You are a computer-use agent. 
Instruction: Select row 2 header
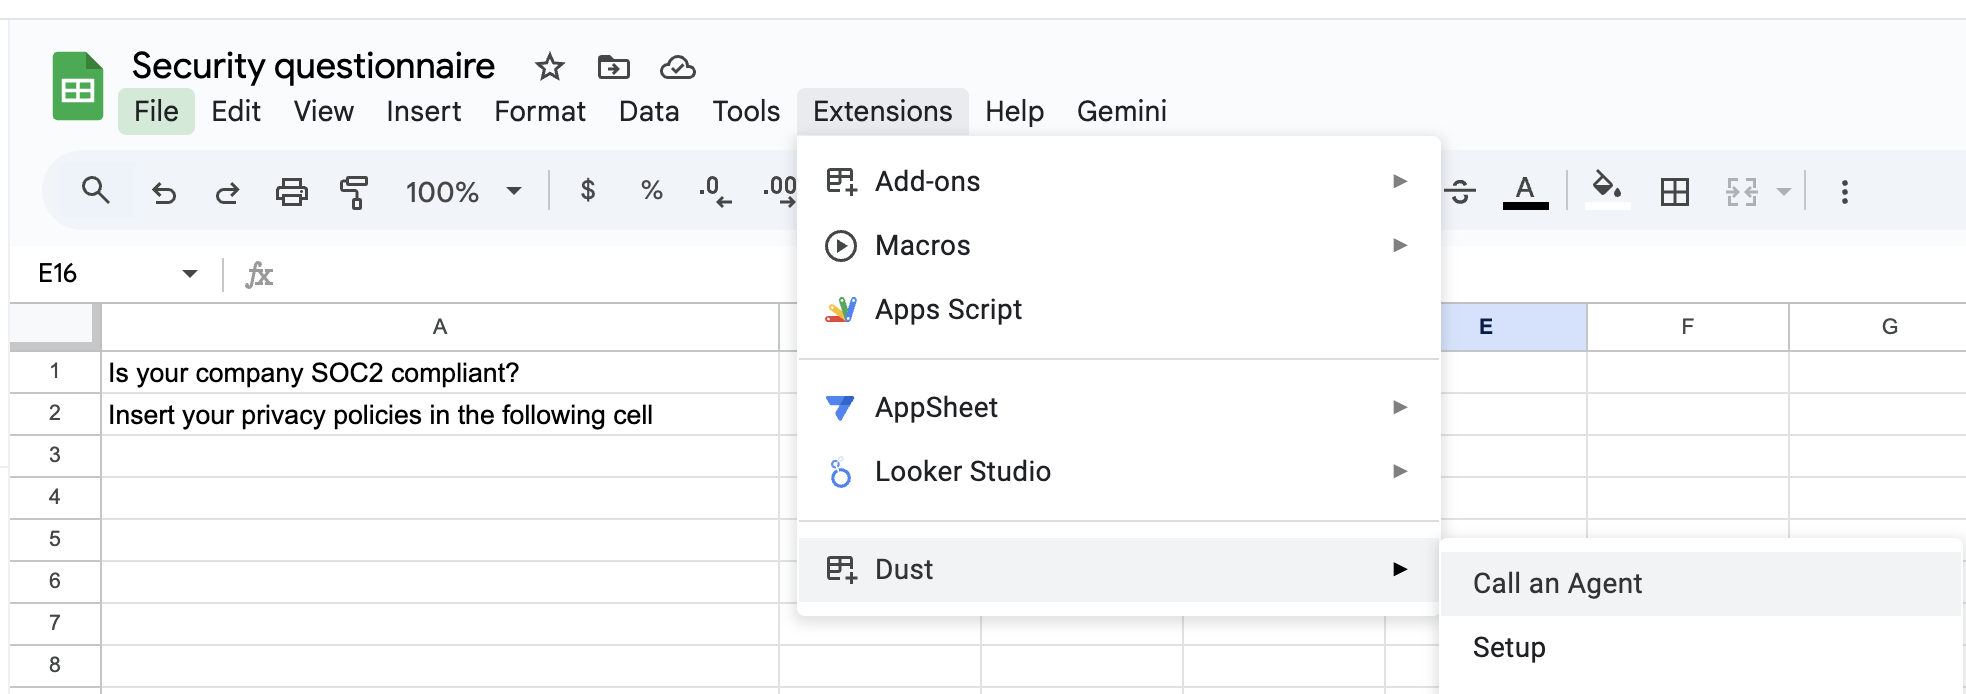(55, 414)
